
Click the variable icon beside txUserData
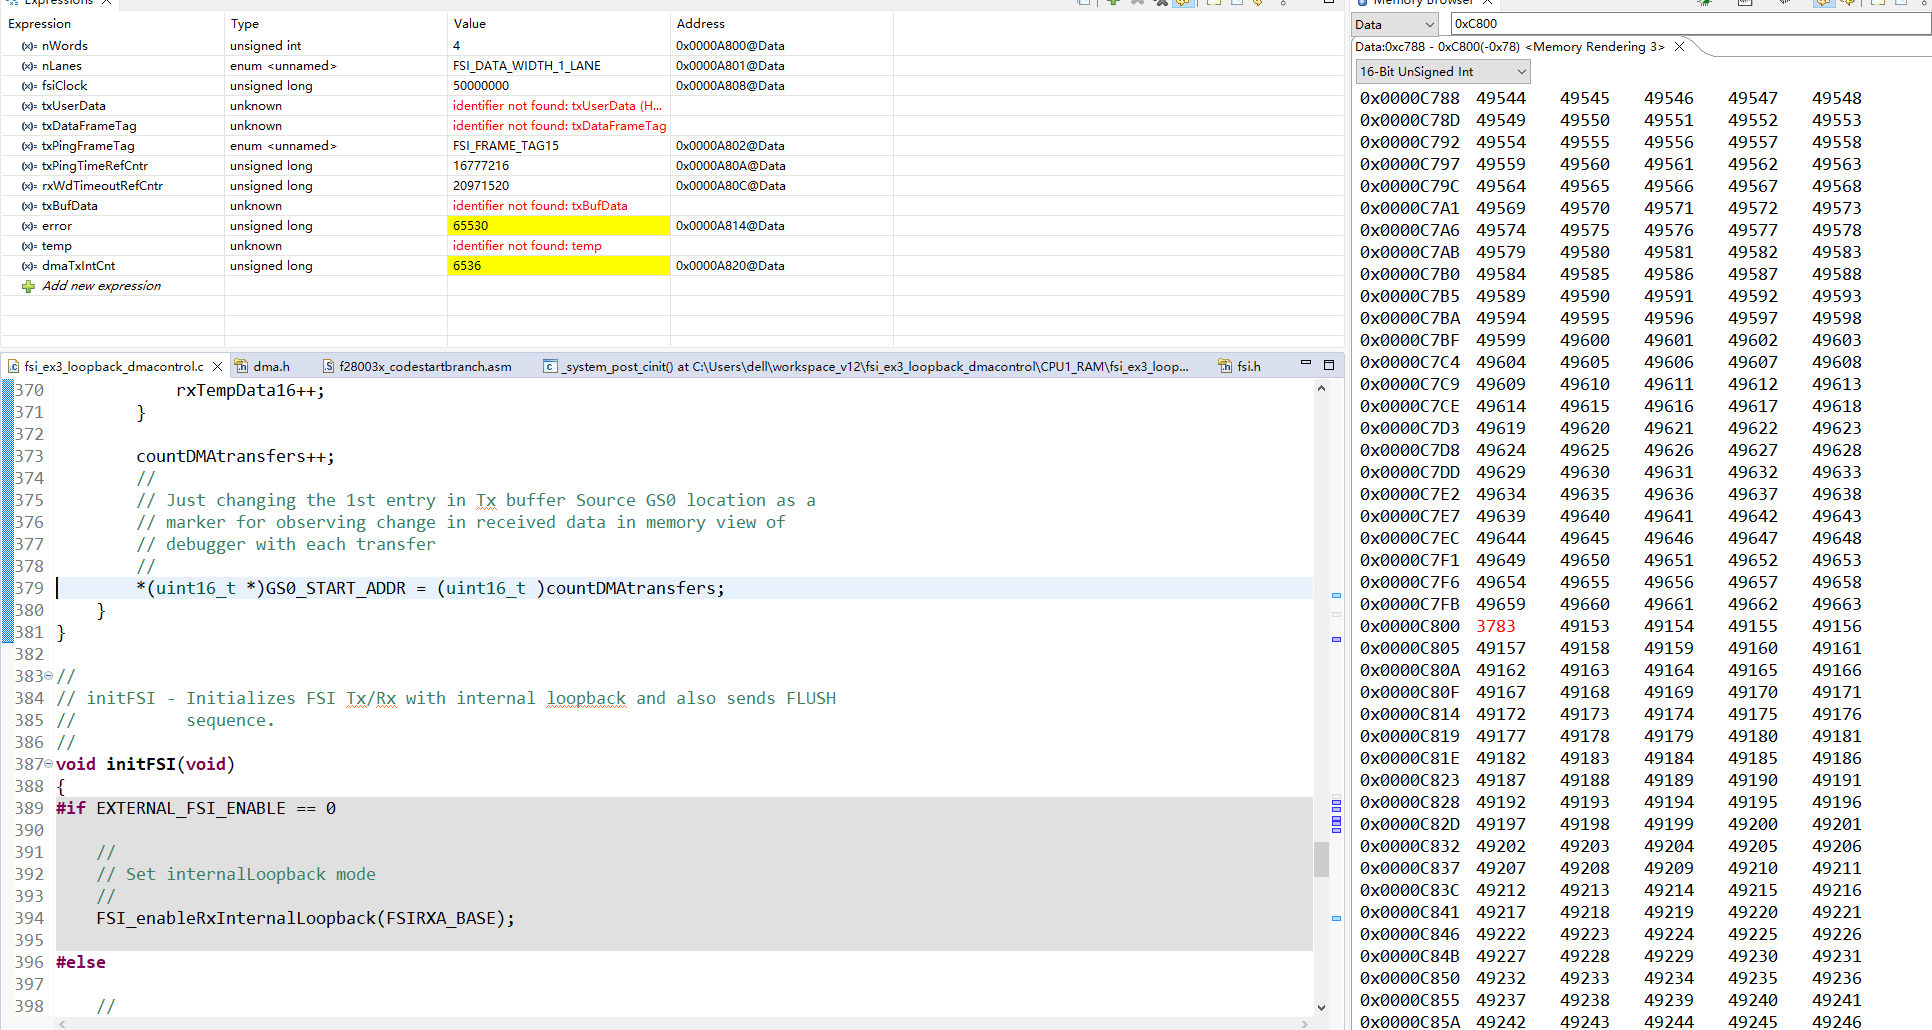(x=29, y=106)
